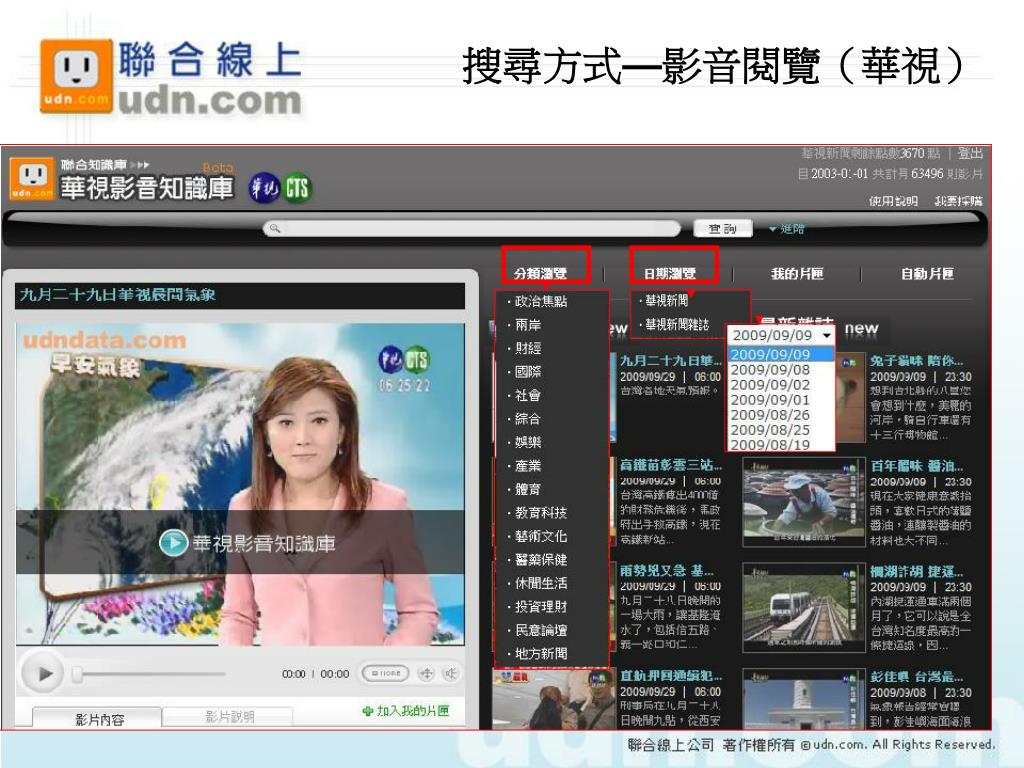
Task: Select date 2009/09/08 in list
Action: click(x=781, y=370)
